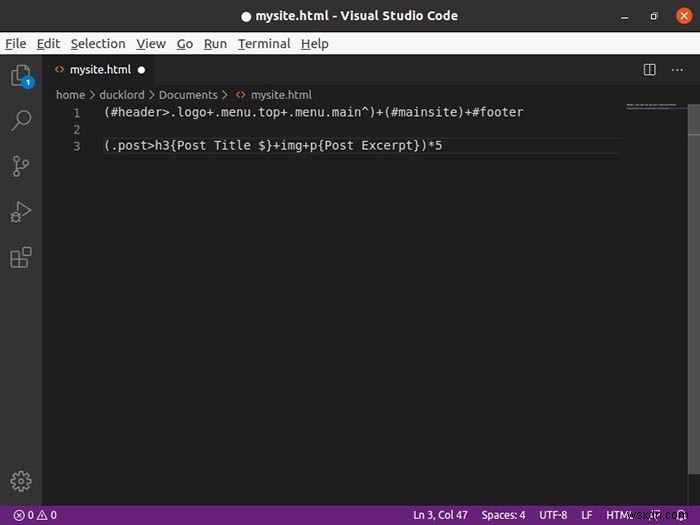Click the #footer text on line 1
This screenshot has height=525, width=700.
(x=497, y=112)
